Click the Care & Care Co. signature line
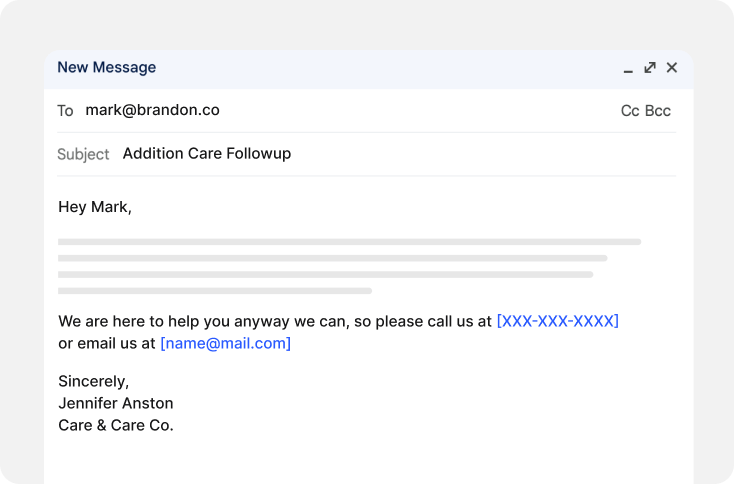 (x=116, y=425)
